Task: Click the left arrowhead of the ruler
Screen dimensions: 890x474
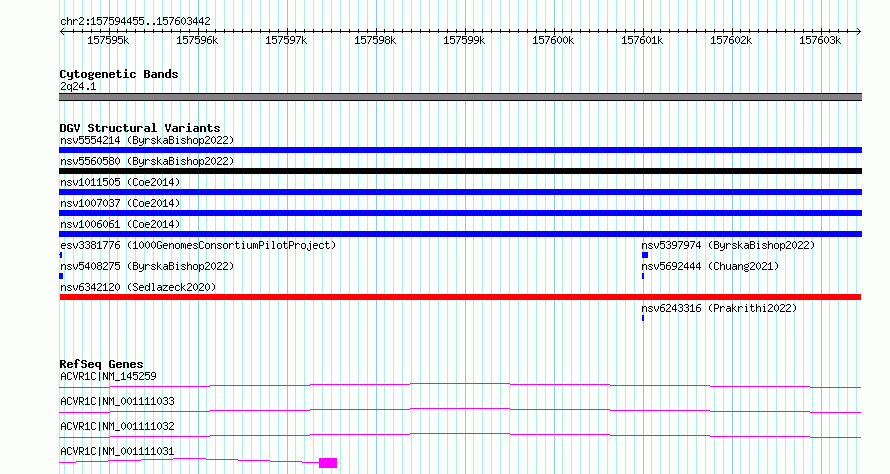Action: point(62,31)
